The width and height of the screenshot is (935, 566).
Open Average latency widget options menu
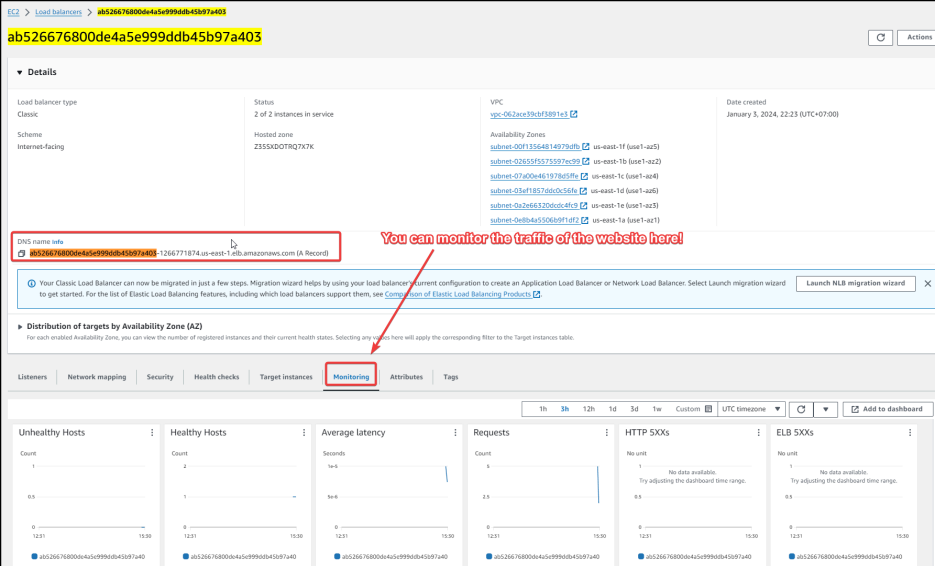tap(455, 432)
